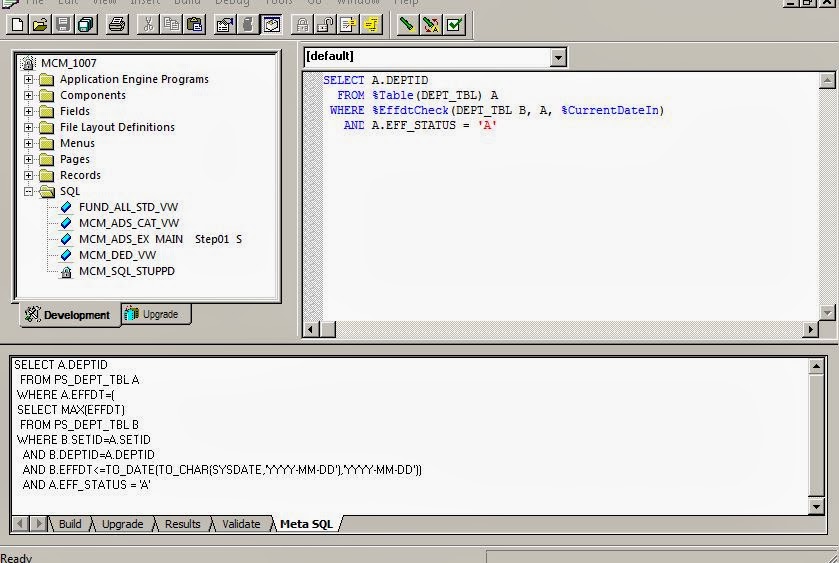Expand the Records folder node
839x563 pixels.
click(x=28, y=176)
